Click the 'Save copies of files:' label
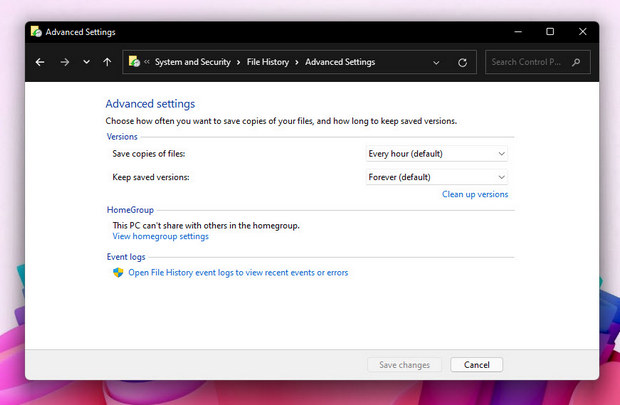 tap(149, 154)
